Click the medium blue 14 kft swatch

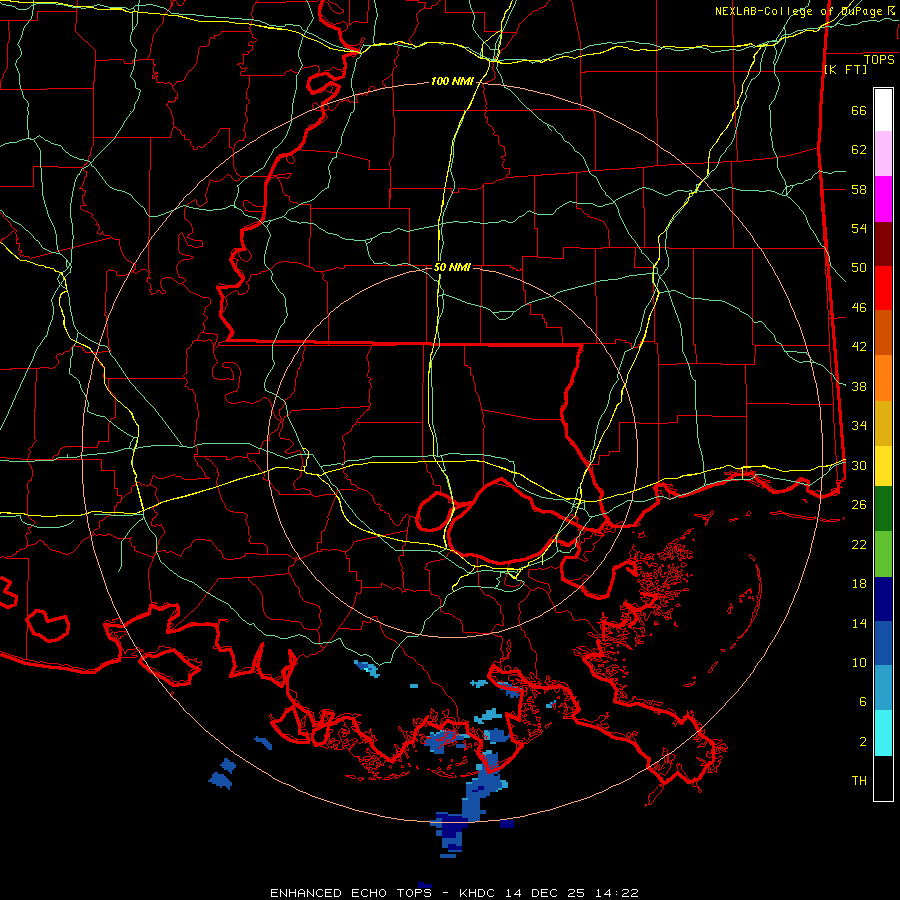coord(883,643)
